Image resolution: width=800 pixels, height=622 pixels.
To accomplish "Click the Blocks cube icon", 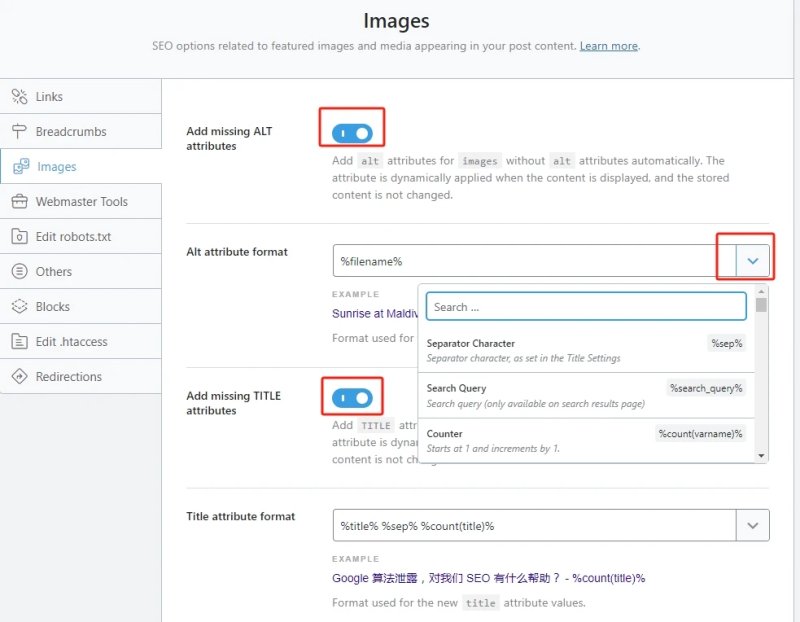I will point(19,306).
